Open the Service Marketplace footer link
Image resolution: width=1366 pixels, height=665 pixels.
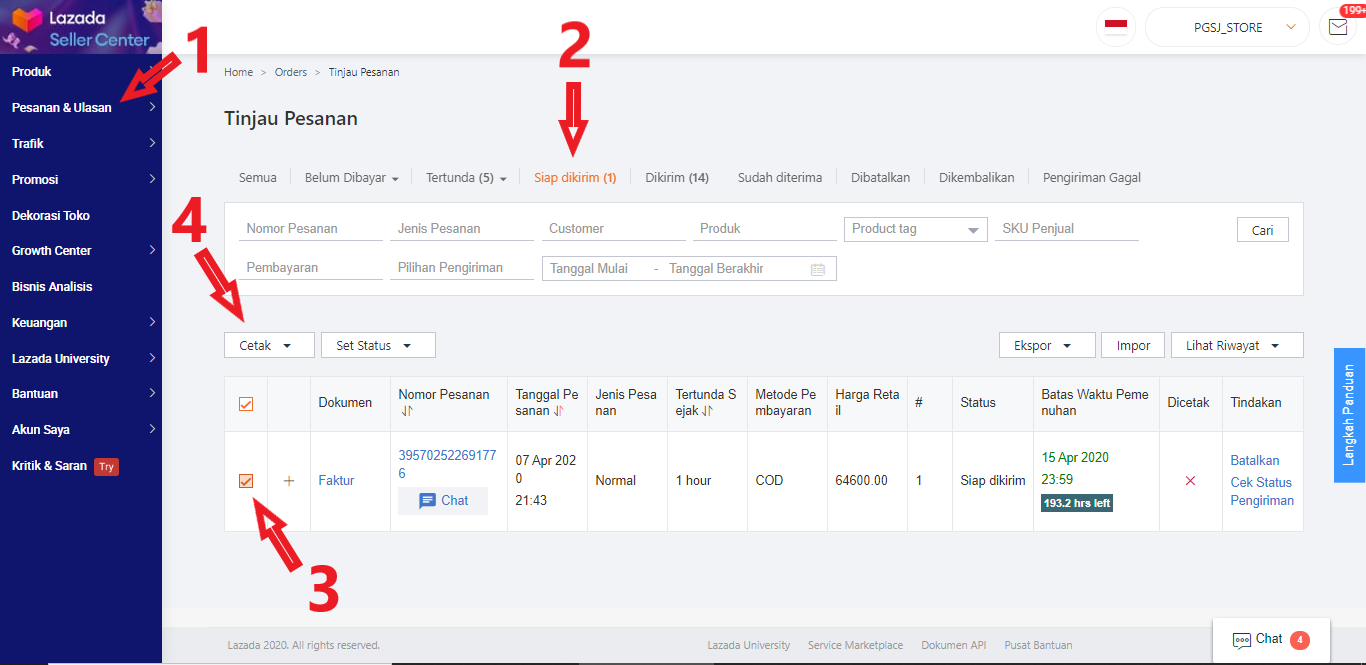[855, 645]
